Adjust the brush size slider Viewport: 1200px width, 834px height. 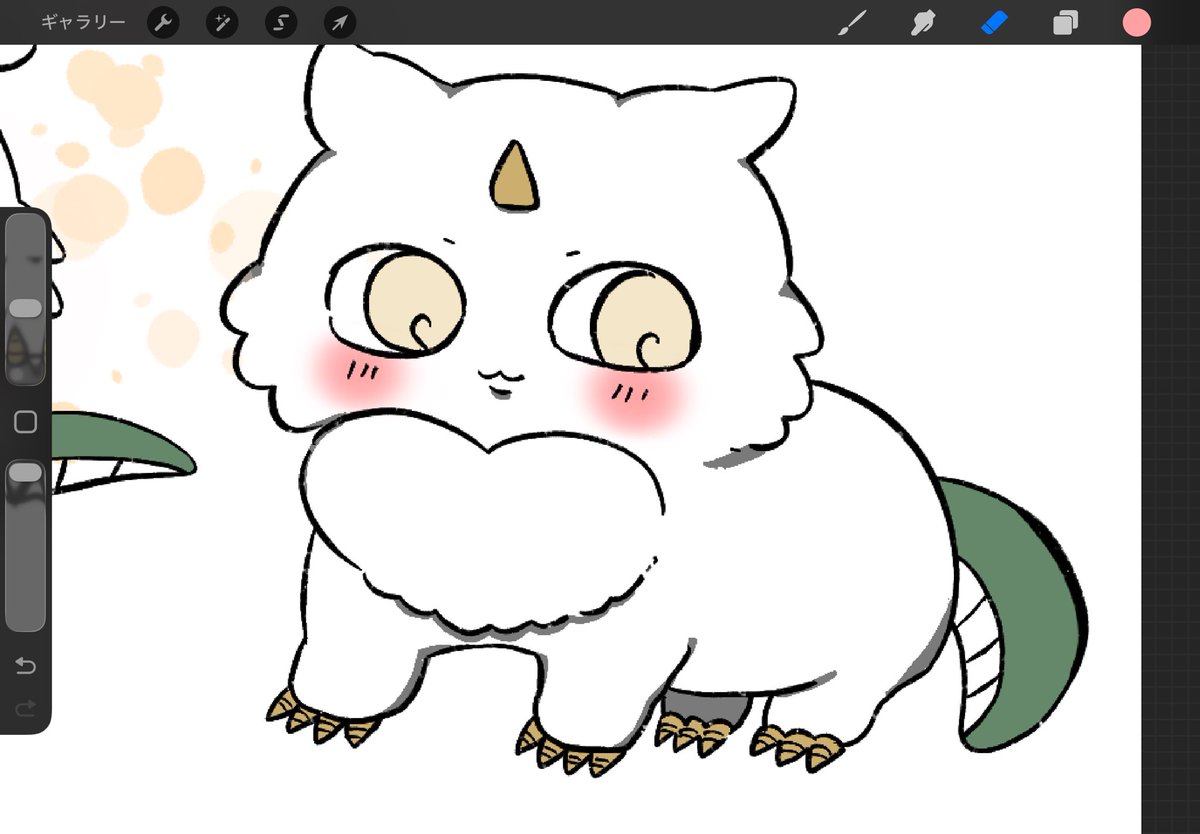[26, 300]
